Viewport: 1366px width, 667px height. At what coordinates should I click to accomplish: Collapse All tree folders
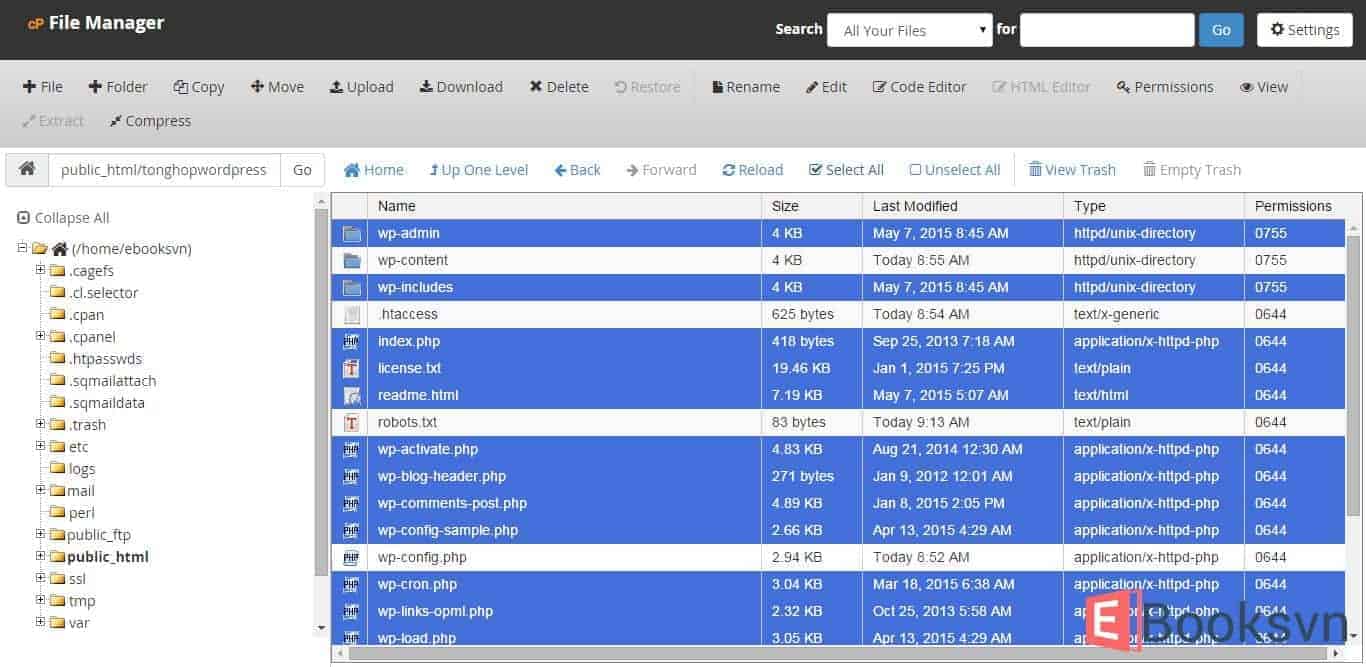64,218
